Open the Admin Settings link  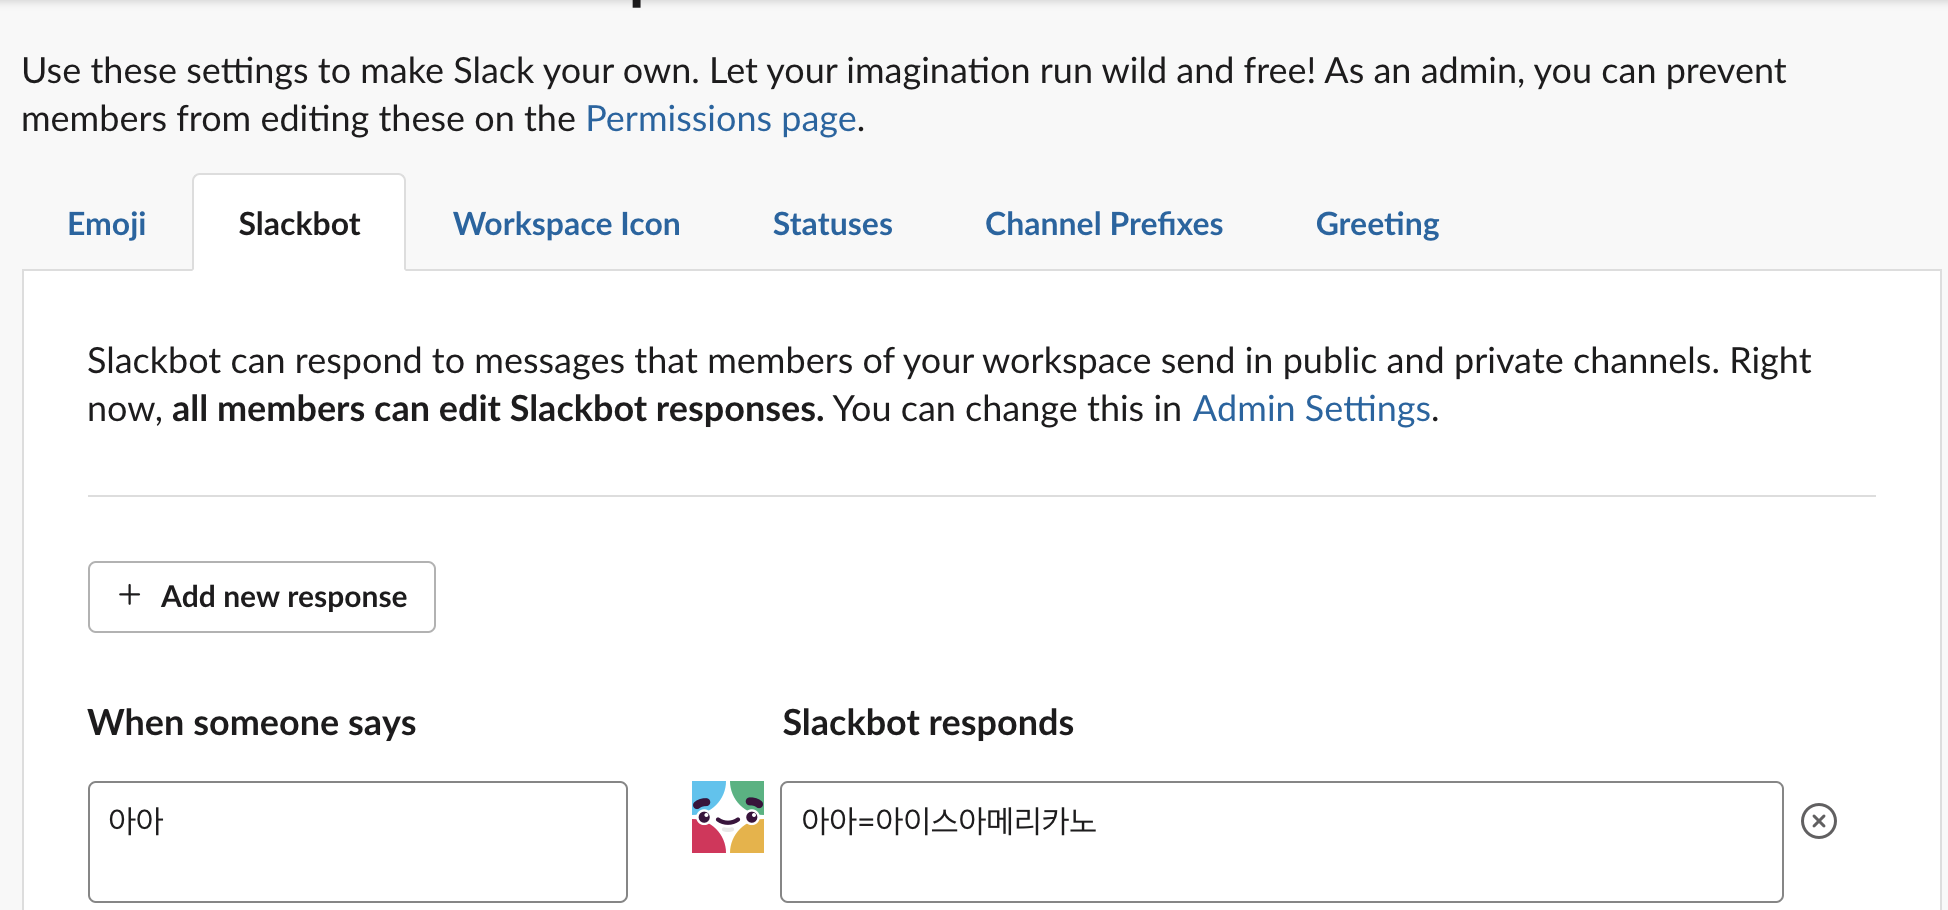point(1312,409)
